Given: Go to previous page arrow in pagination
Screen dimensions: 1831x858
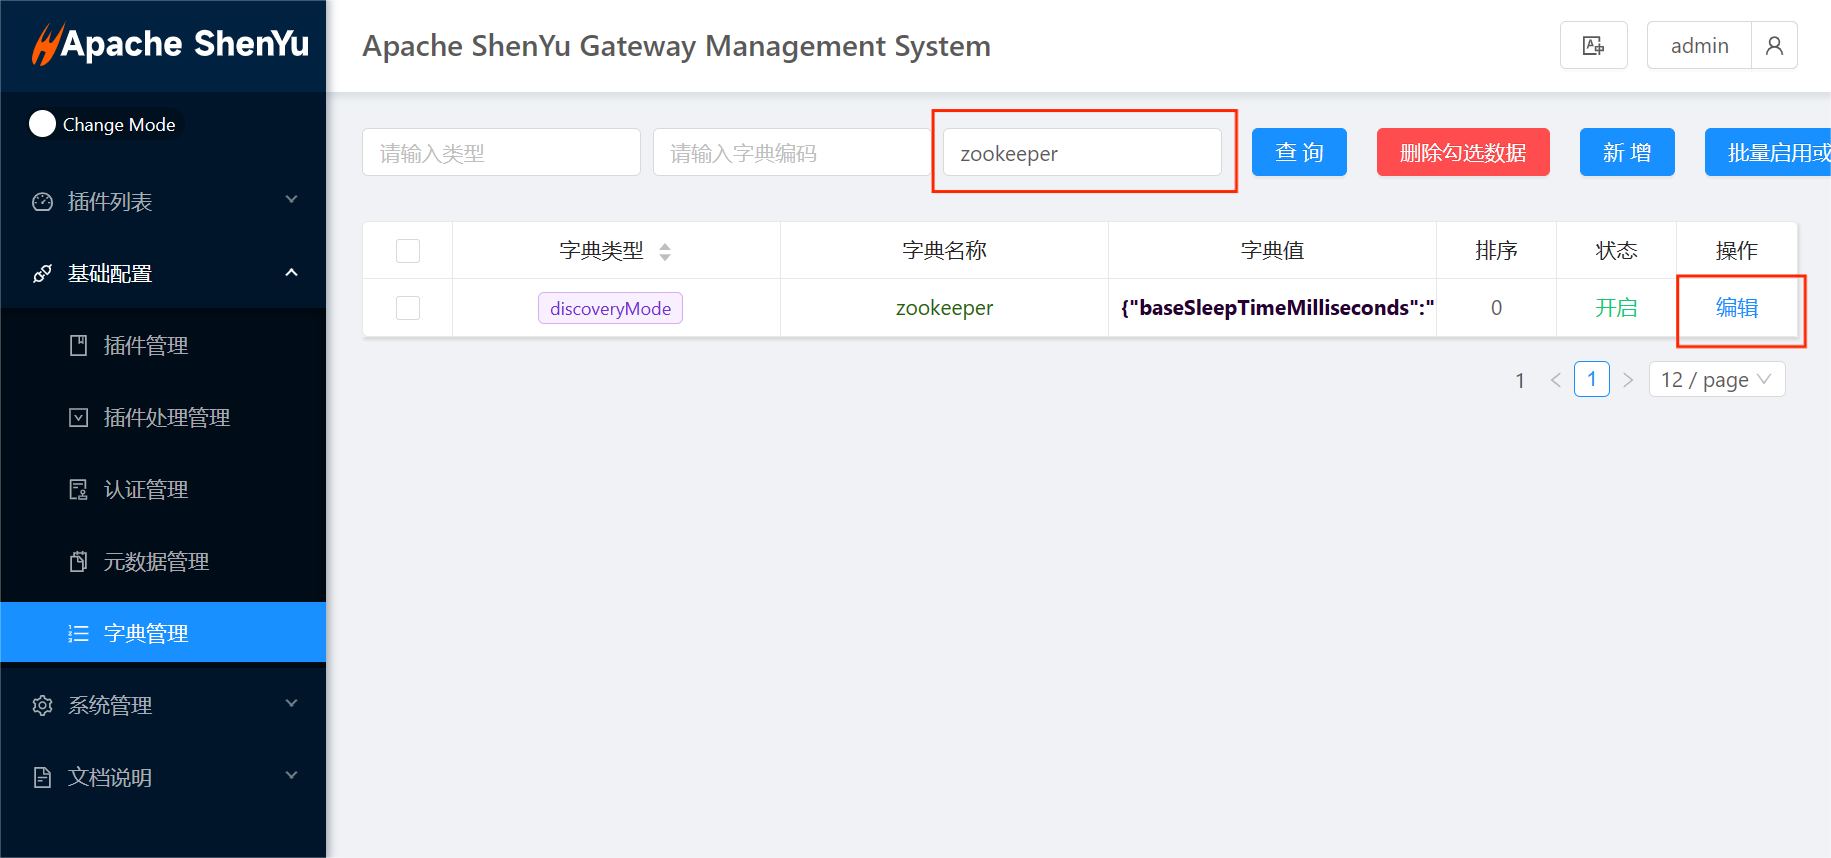Looking at the screenshot, I should (x=1555, y=380).
